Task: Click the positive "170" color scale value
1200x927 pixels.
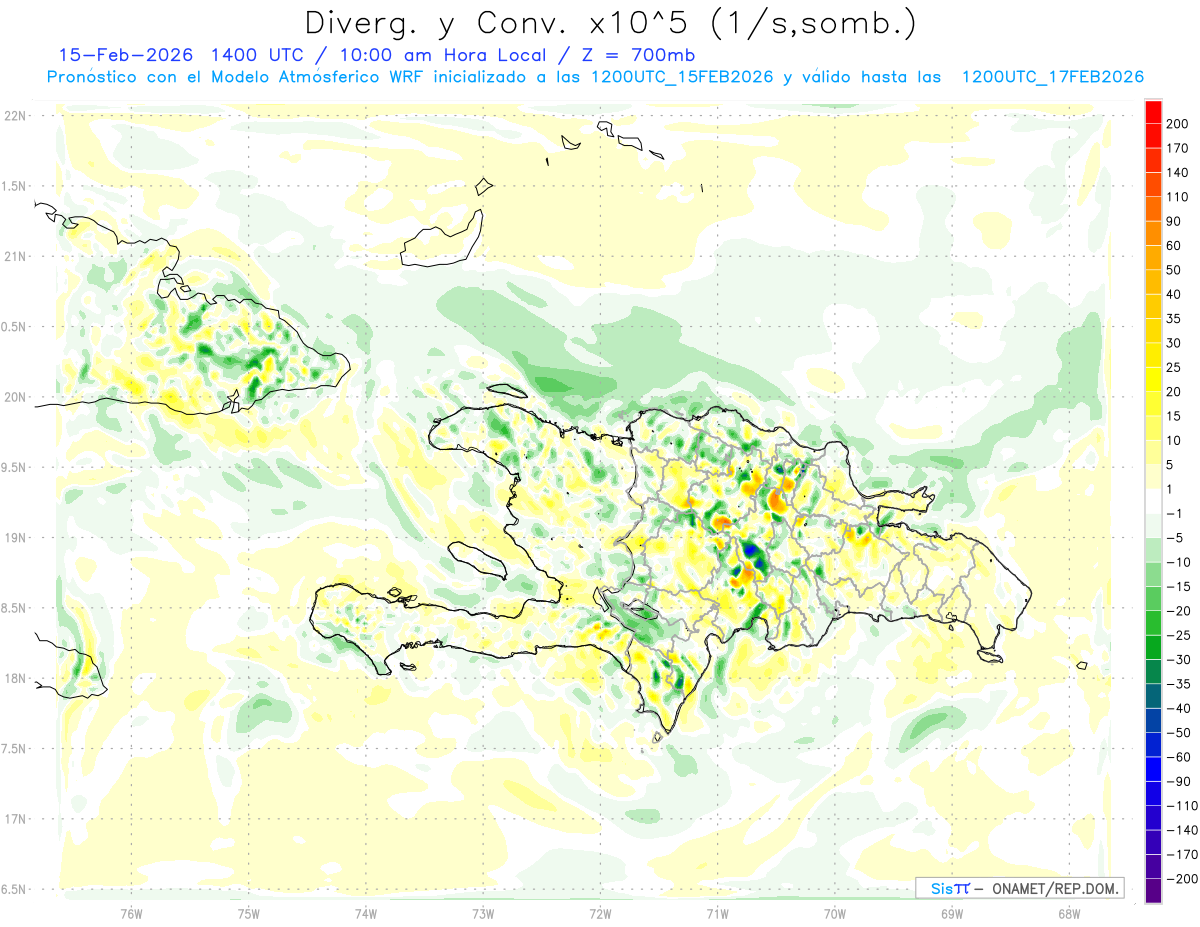Action: pyautogui.click(x=1178, y=148)
